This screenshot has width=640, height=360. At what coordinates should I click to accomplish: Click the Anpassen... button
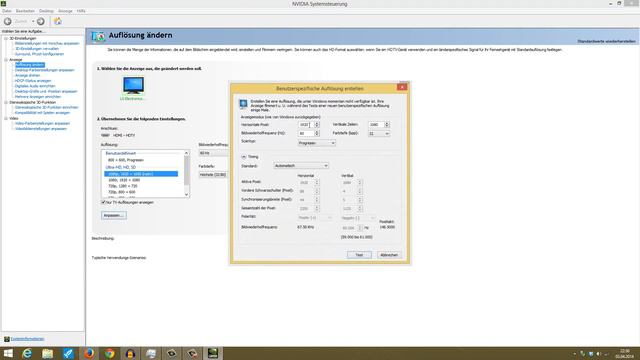tap(114, 215)
